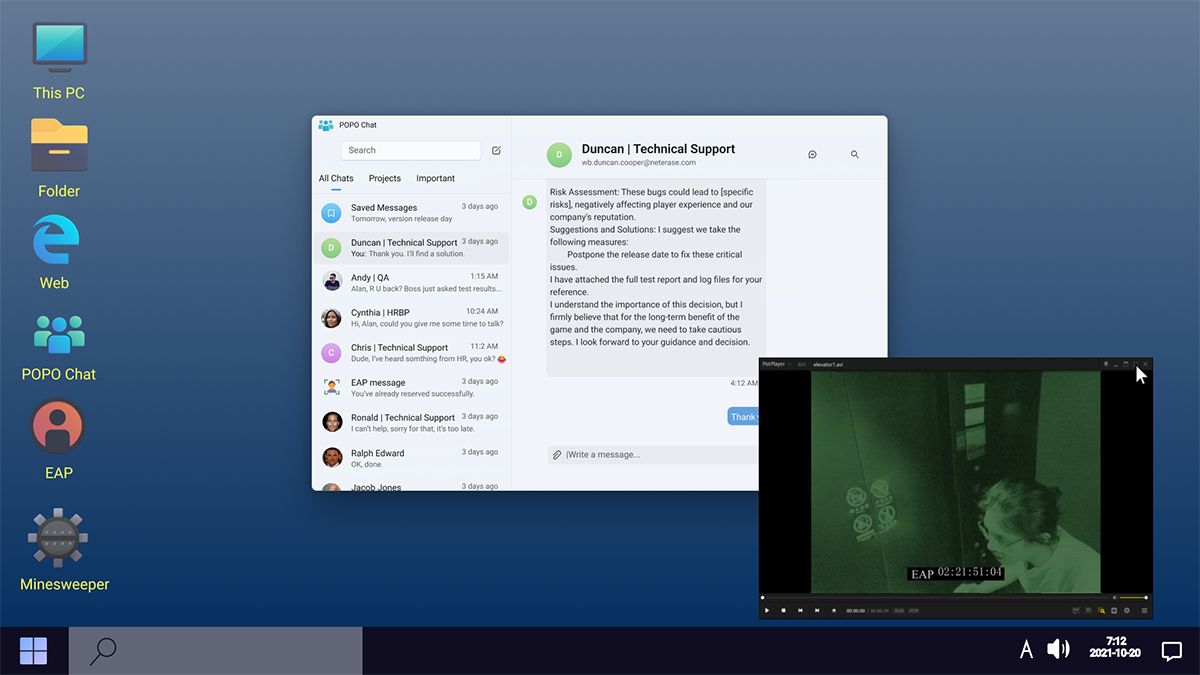Image resolution: width=1200 pixels, height=675 pixels.
Task: Switch to the Projects tab
Action: coord(385,178)
